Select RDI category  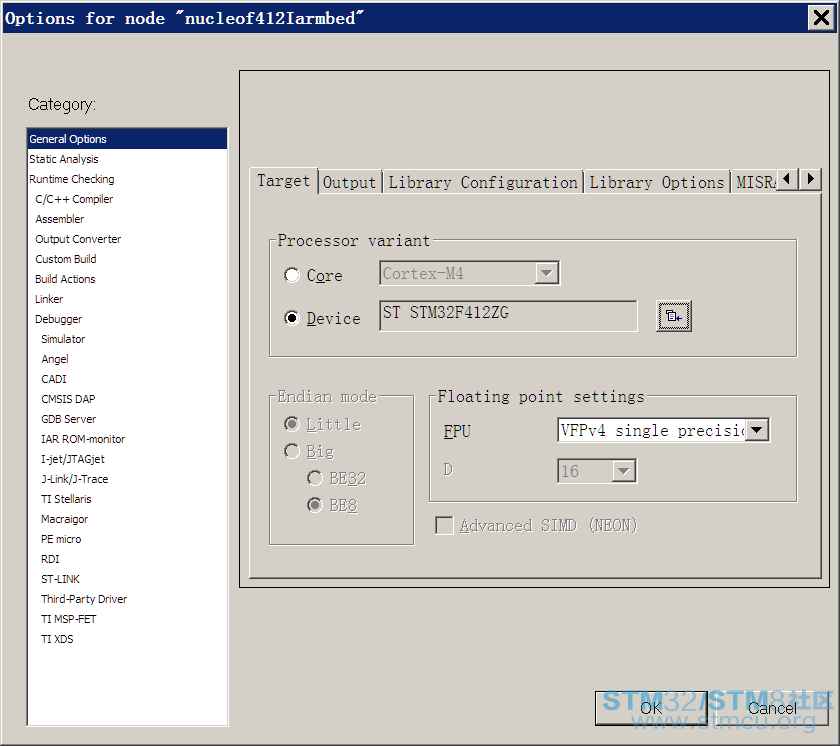[128, 559]
